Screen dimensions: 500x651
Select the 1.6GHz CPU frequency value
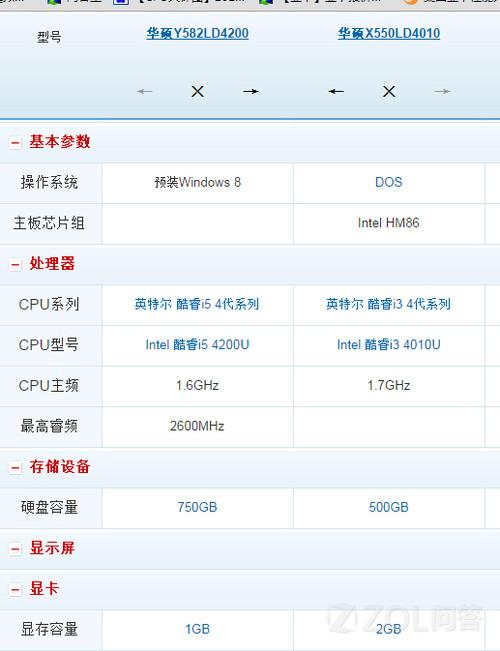coord(197,386)
